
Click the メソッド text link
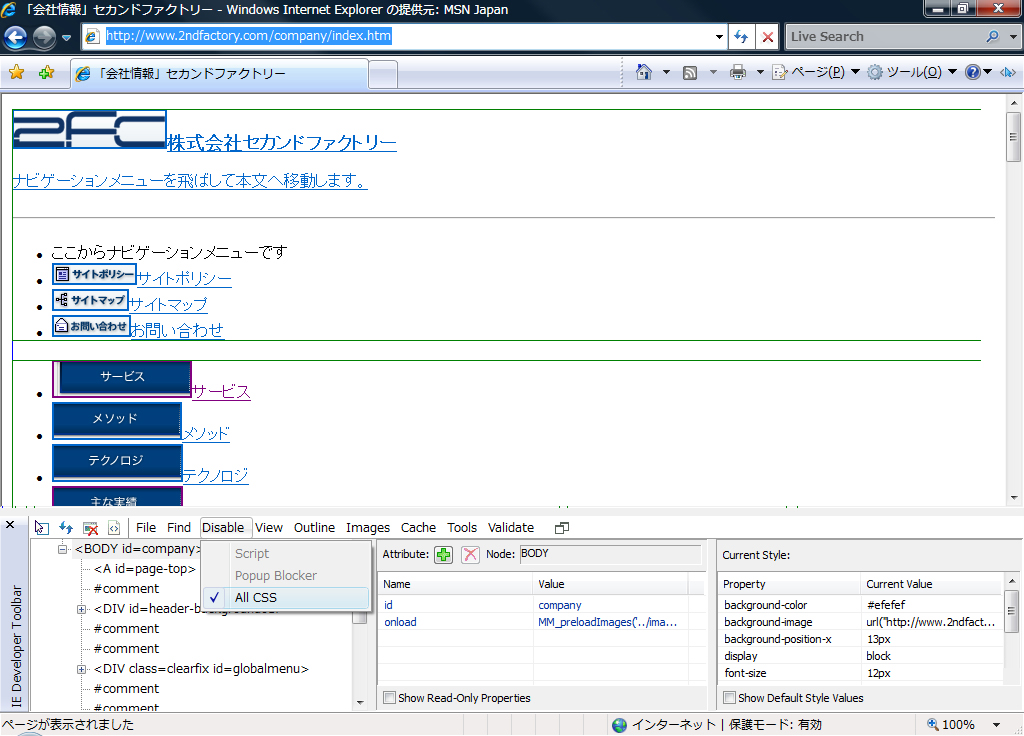pos(206,434)
